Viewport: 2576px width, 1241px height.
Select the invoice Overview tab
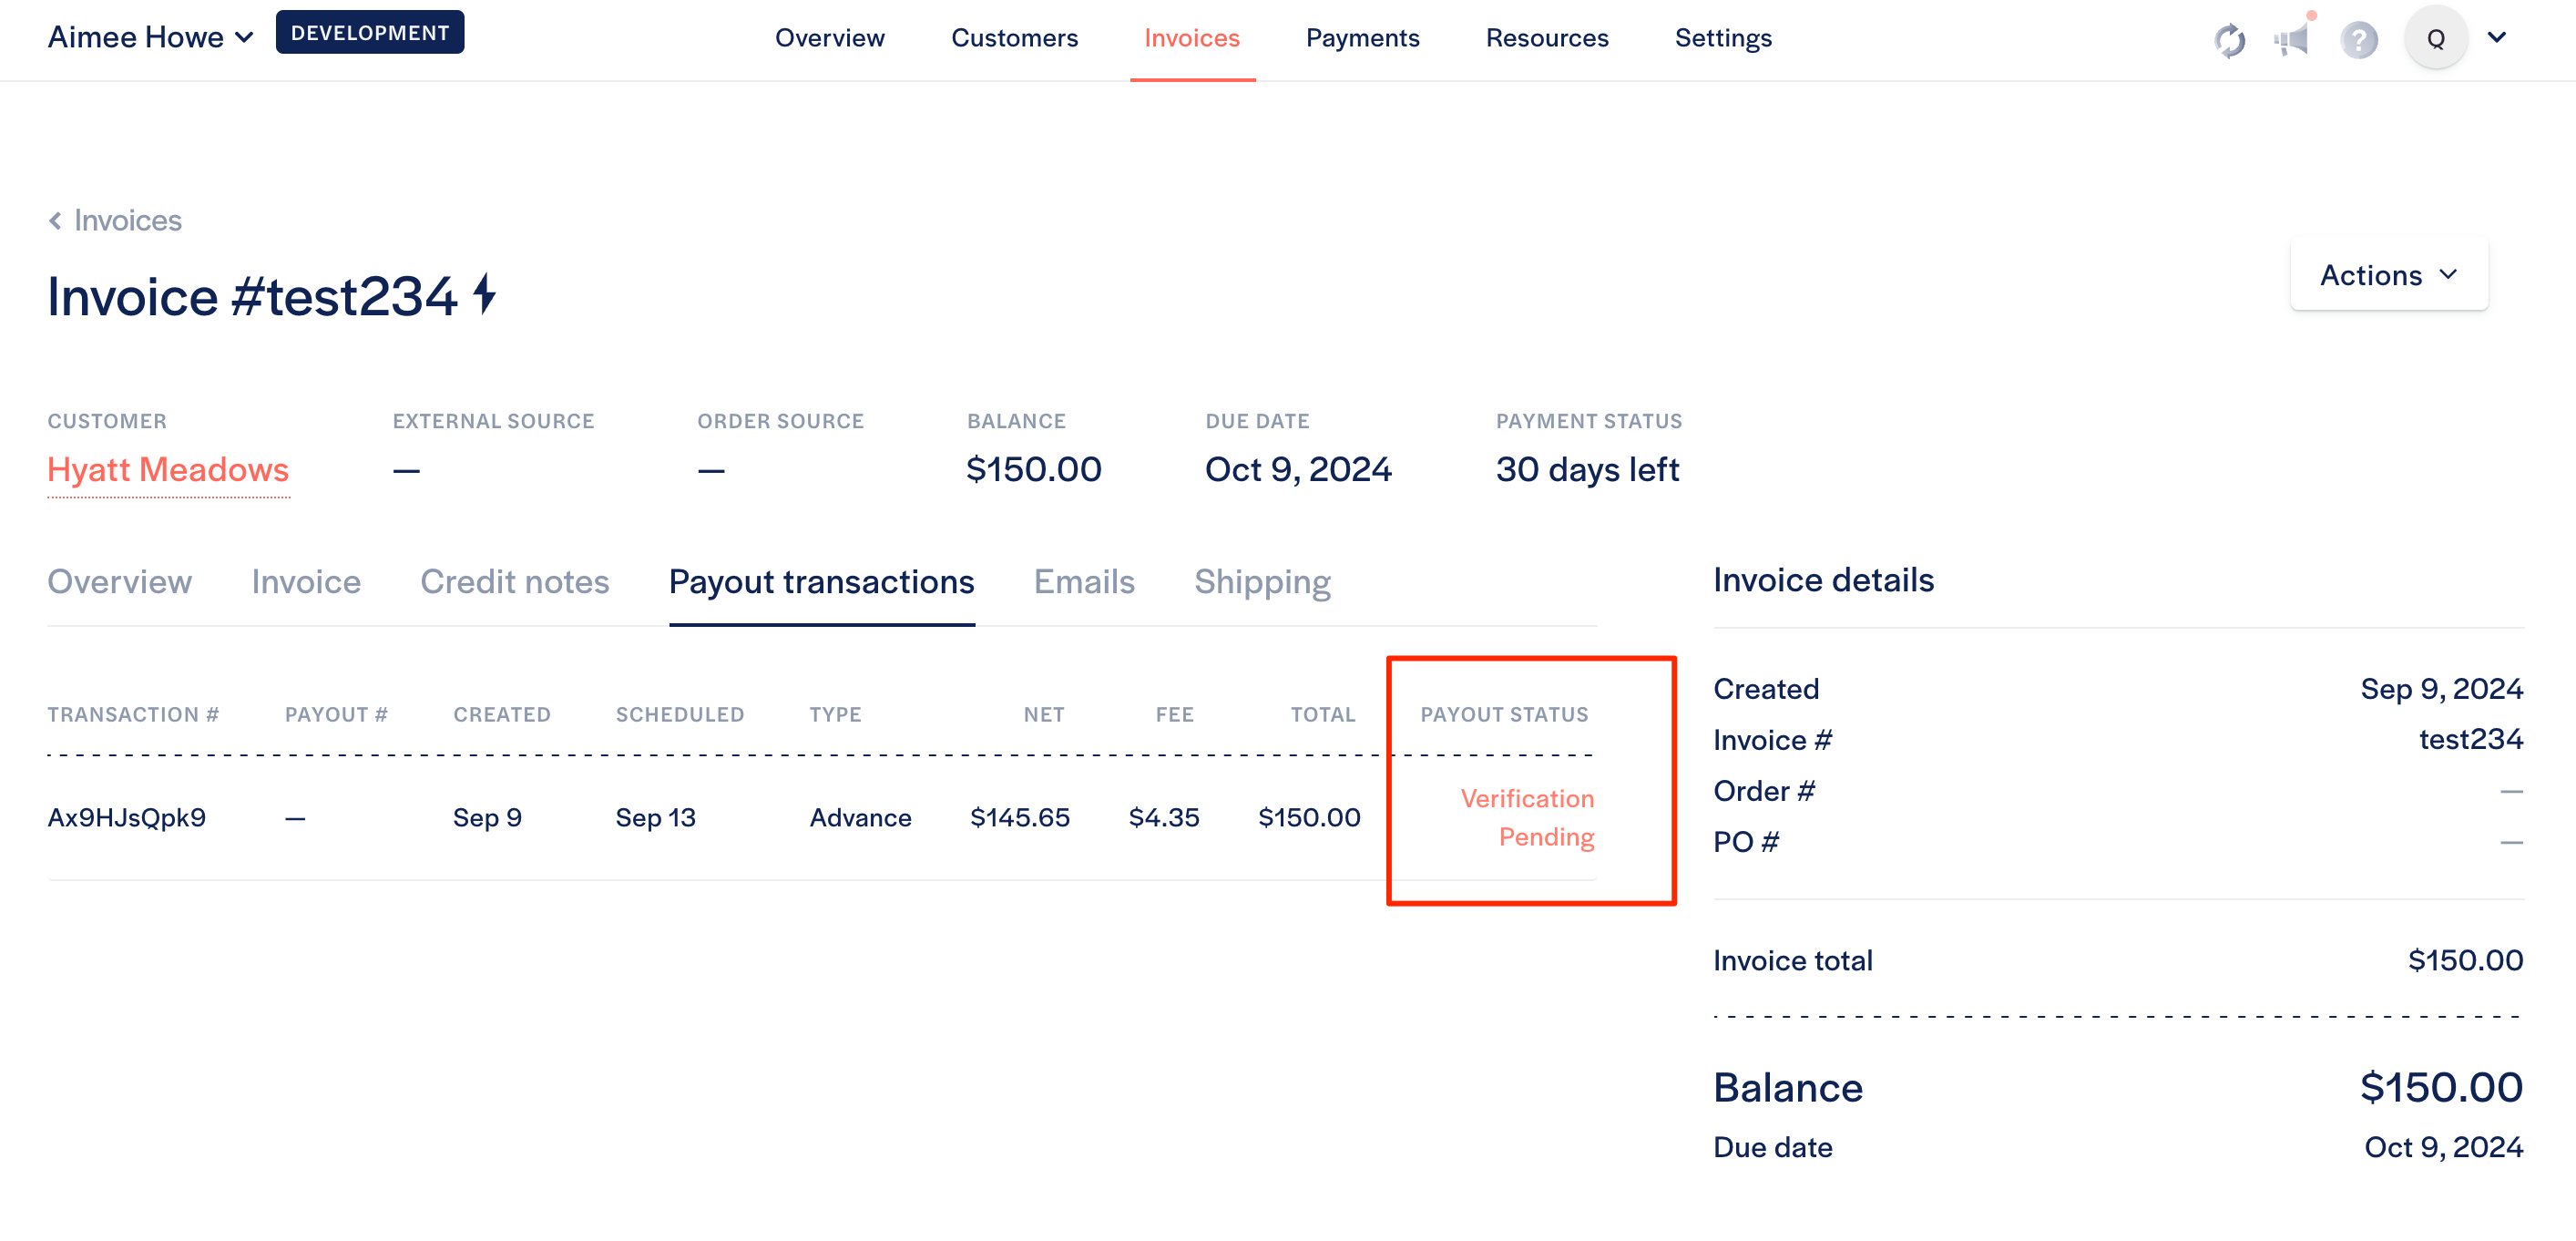(120, 581)
